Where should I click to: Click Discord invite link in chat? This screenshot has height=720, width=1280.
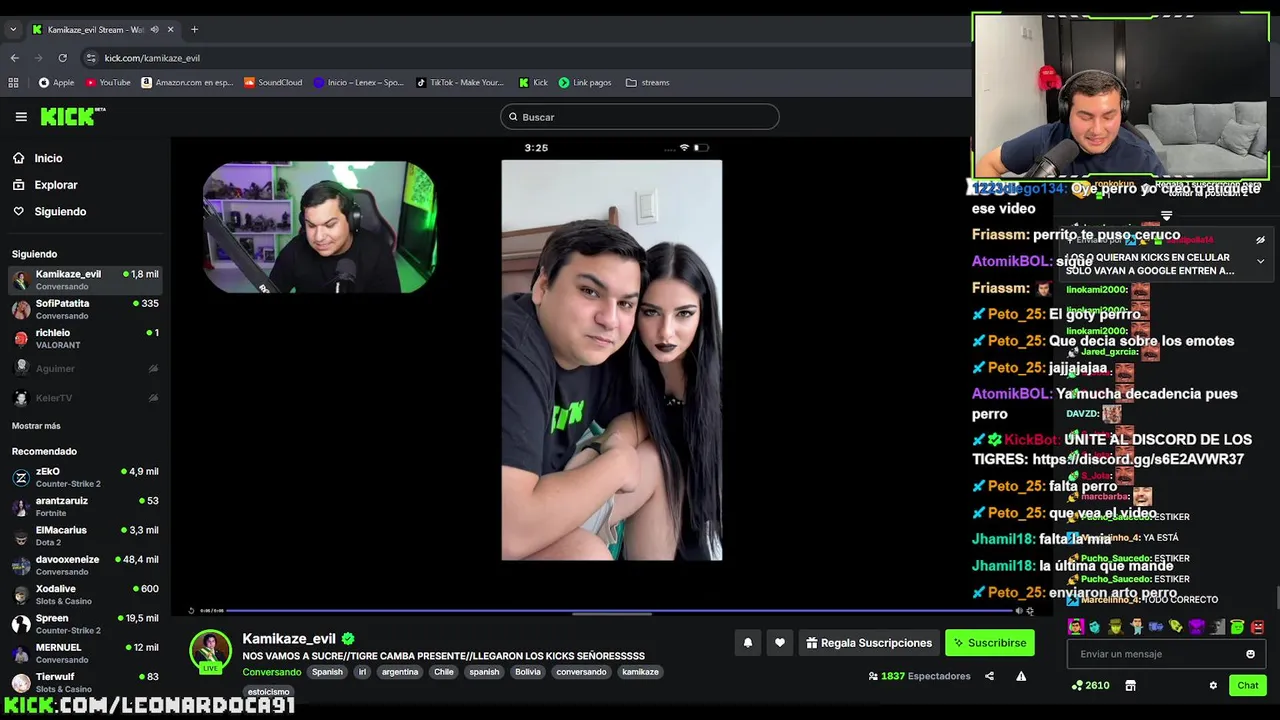click(1138, 459)
